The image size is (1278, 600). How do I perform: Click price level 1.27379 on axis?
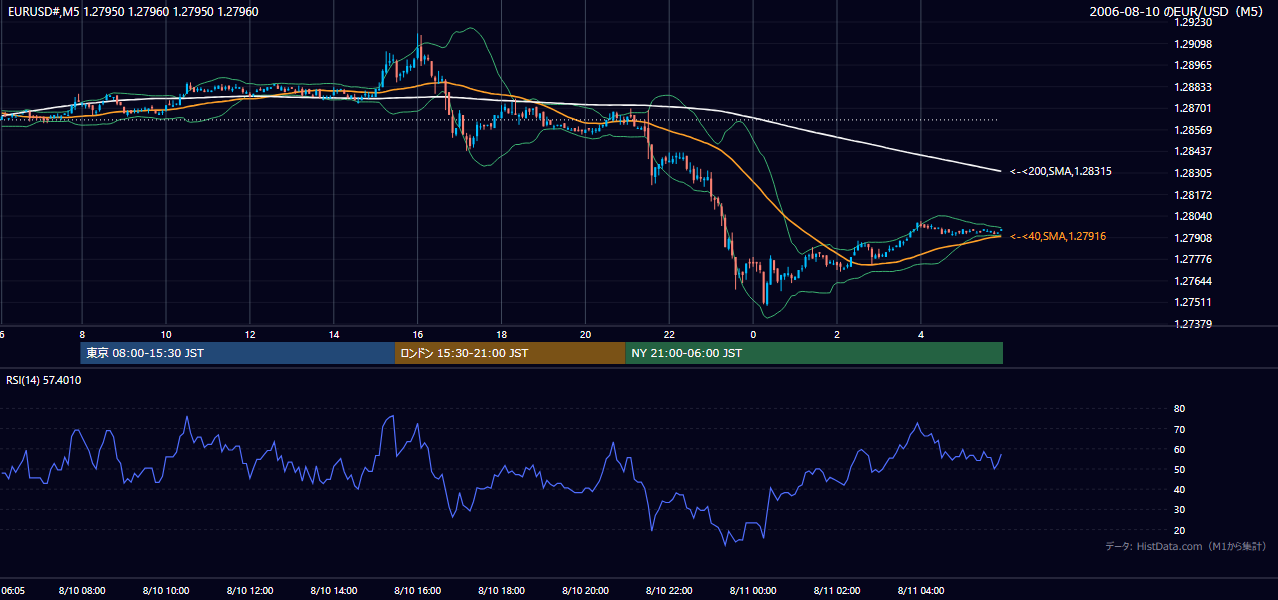(1194, 324)
